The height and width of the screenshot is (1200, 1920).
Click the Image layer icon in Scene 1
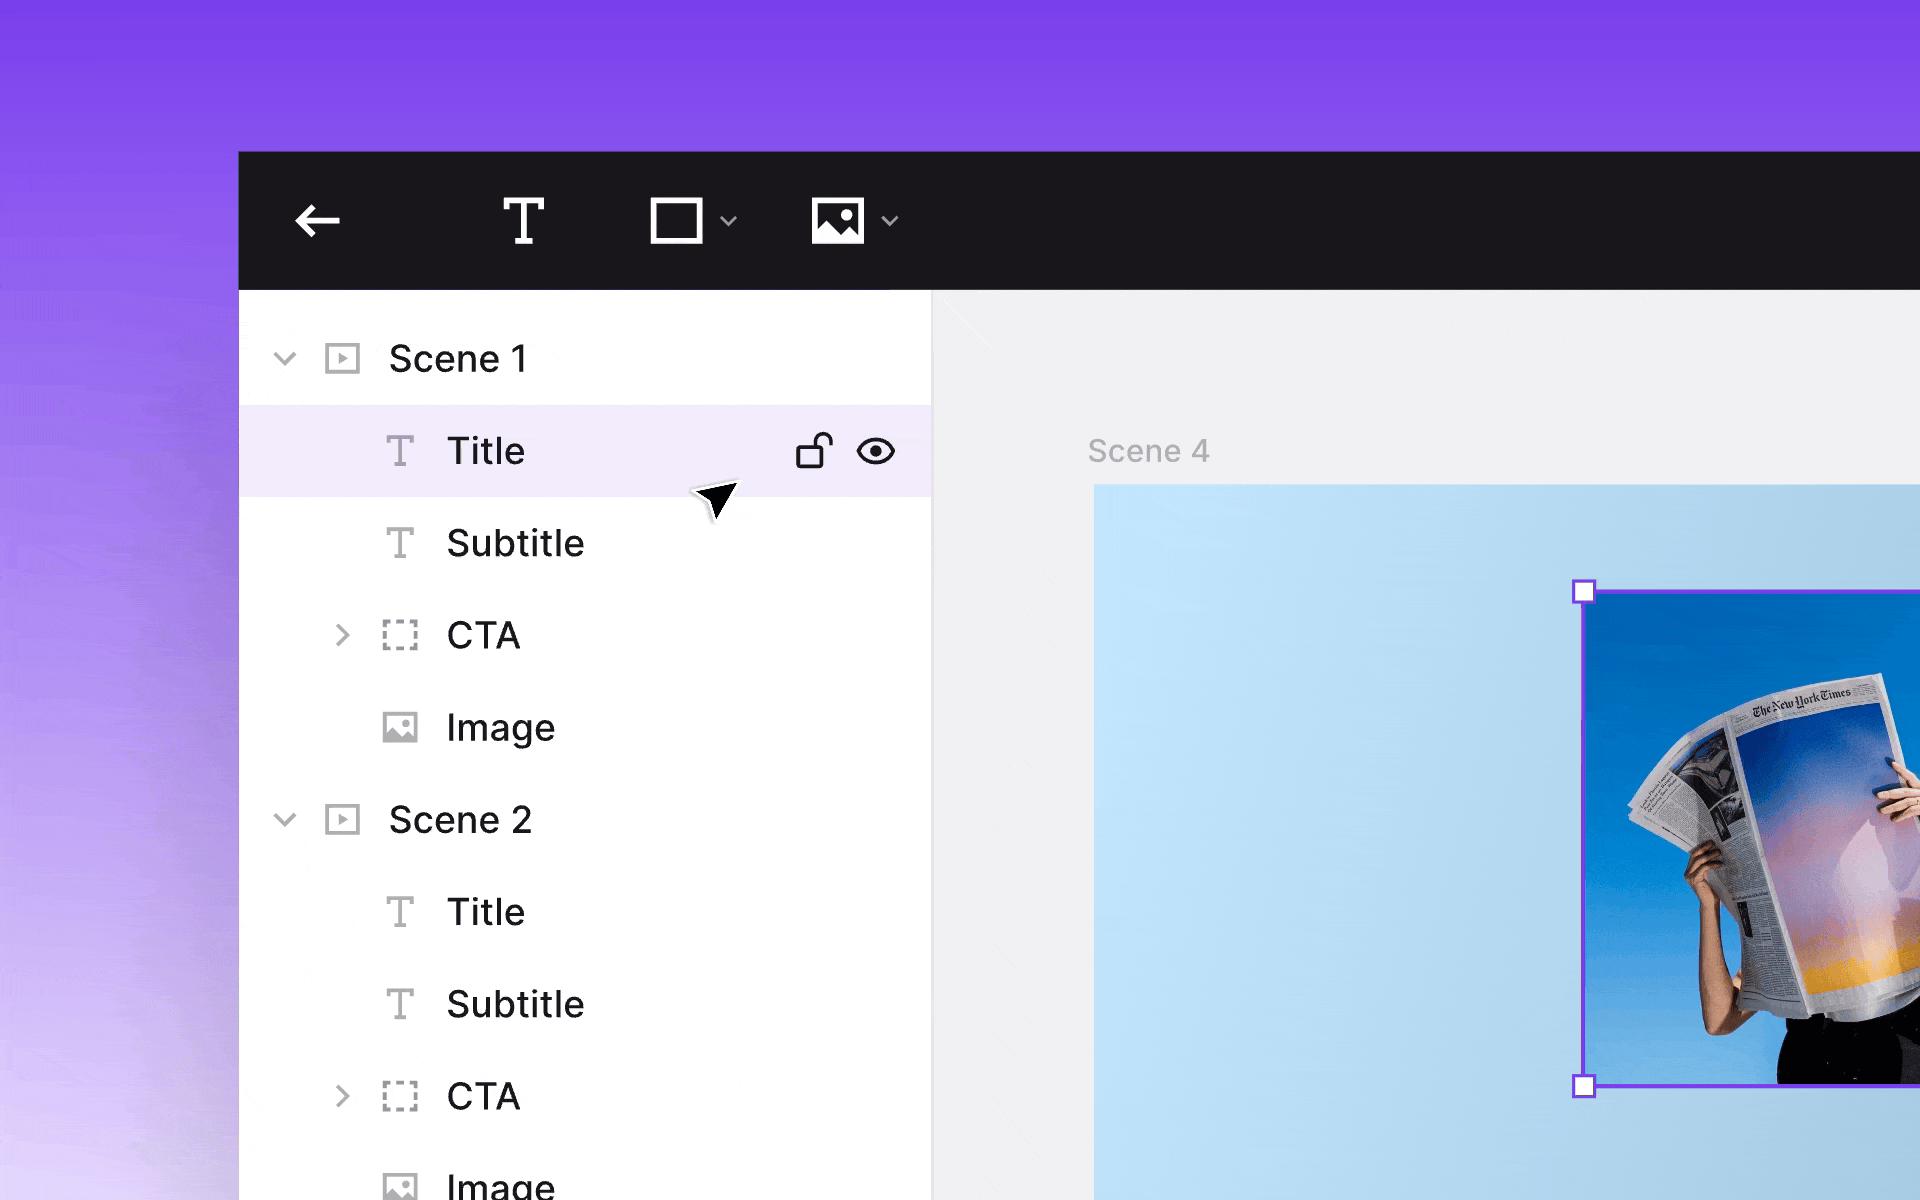400,727
